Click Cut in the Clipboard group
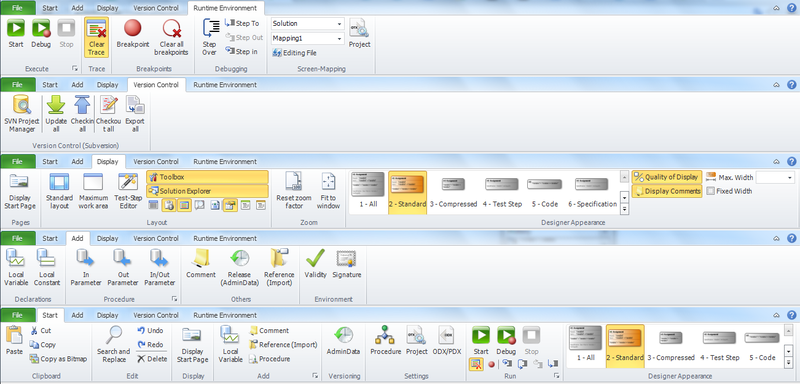 point(41,330)
